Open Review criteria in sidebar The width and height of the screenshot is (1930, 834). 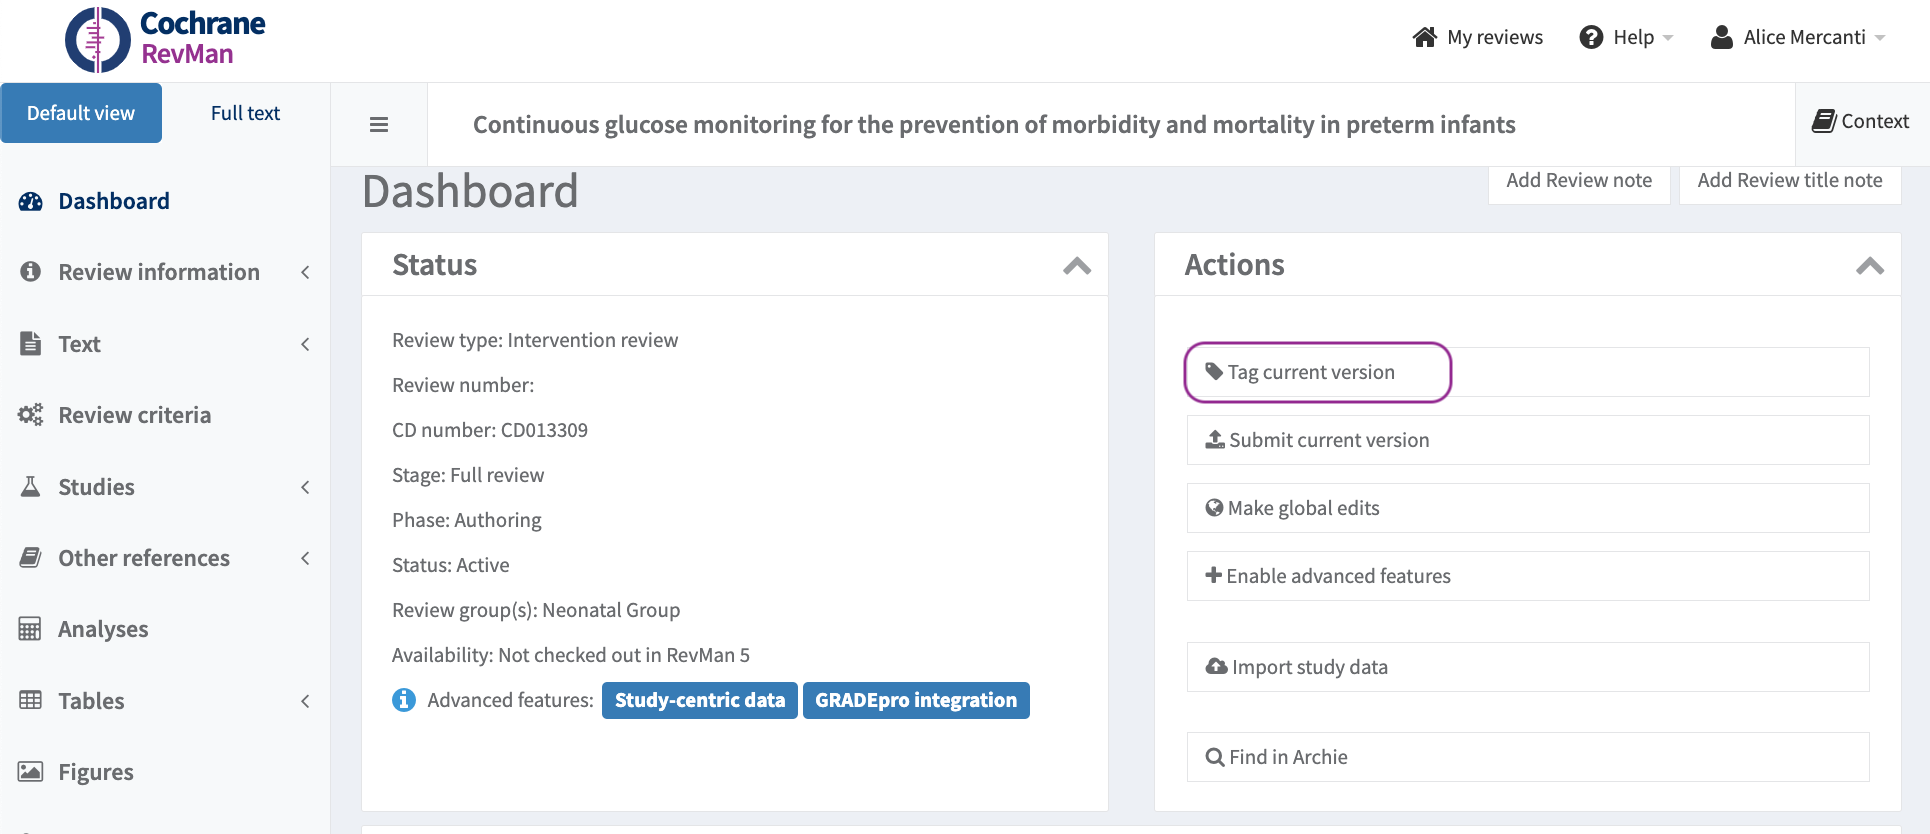point(134,415)
